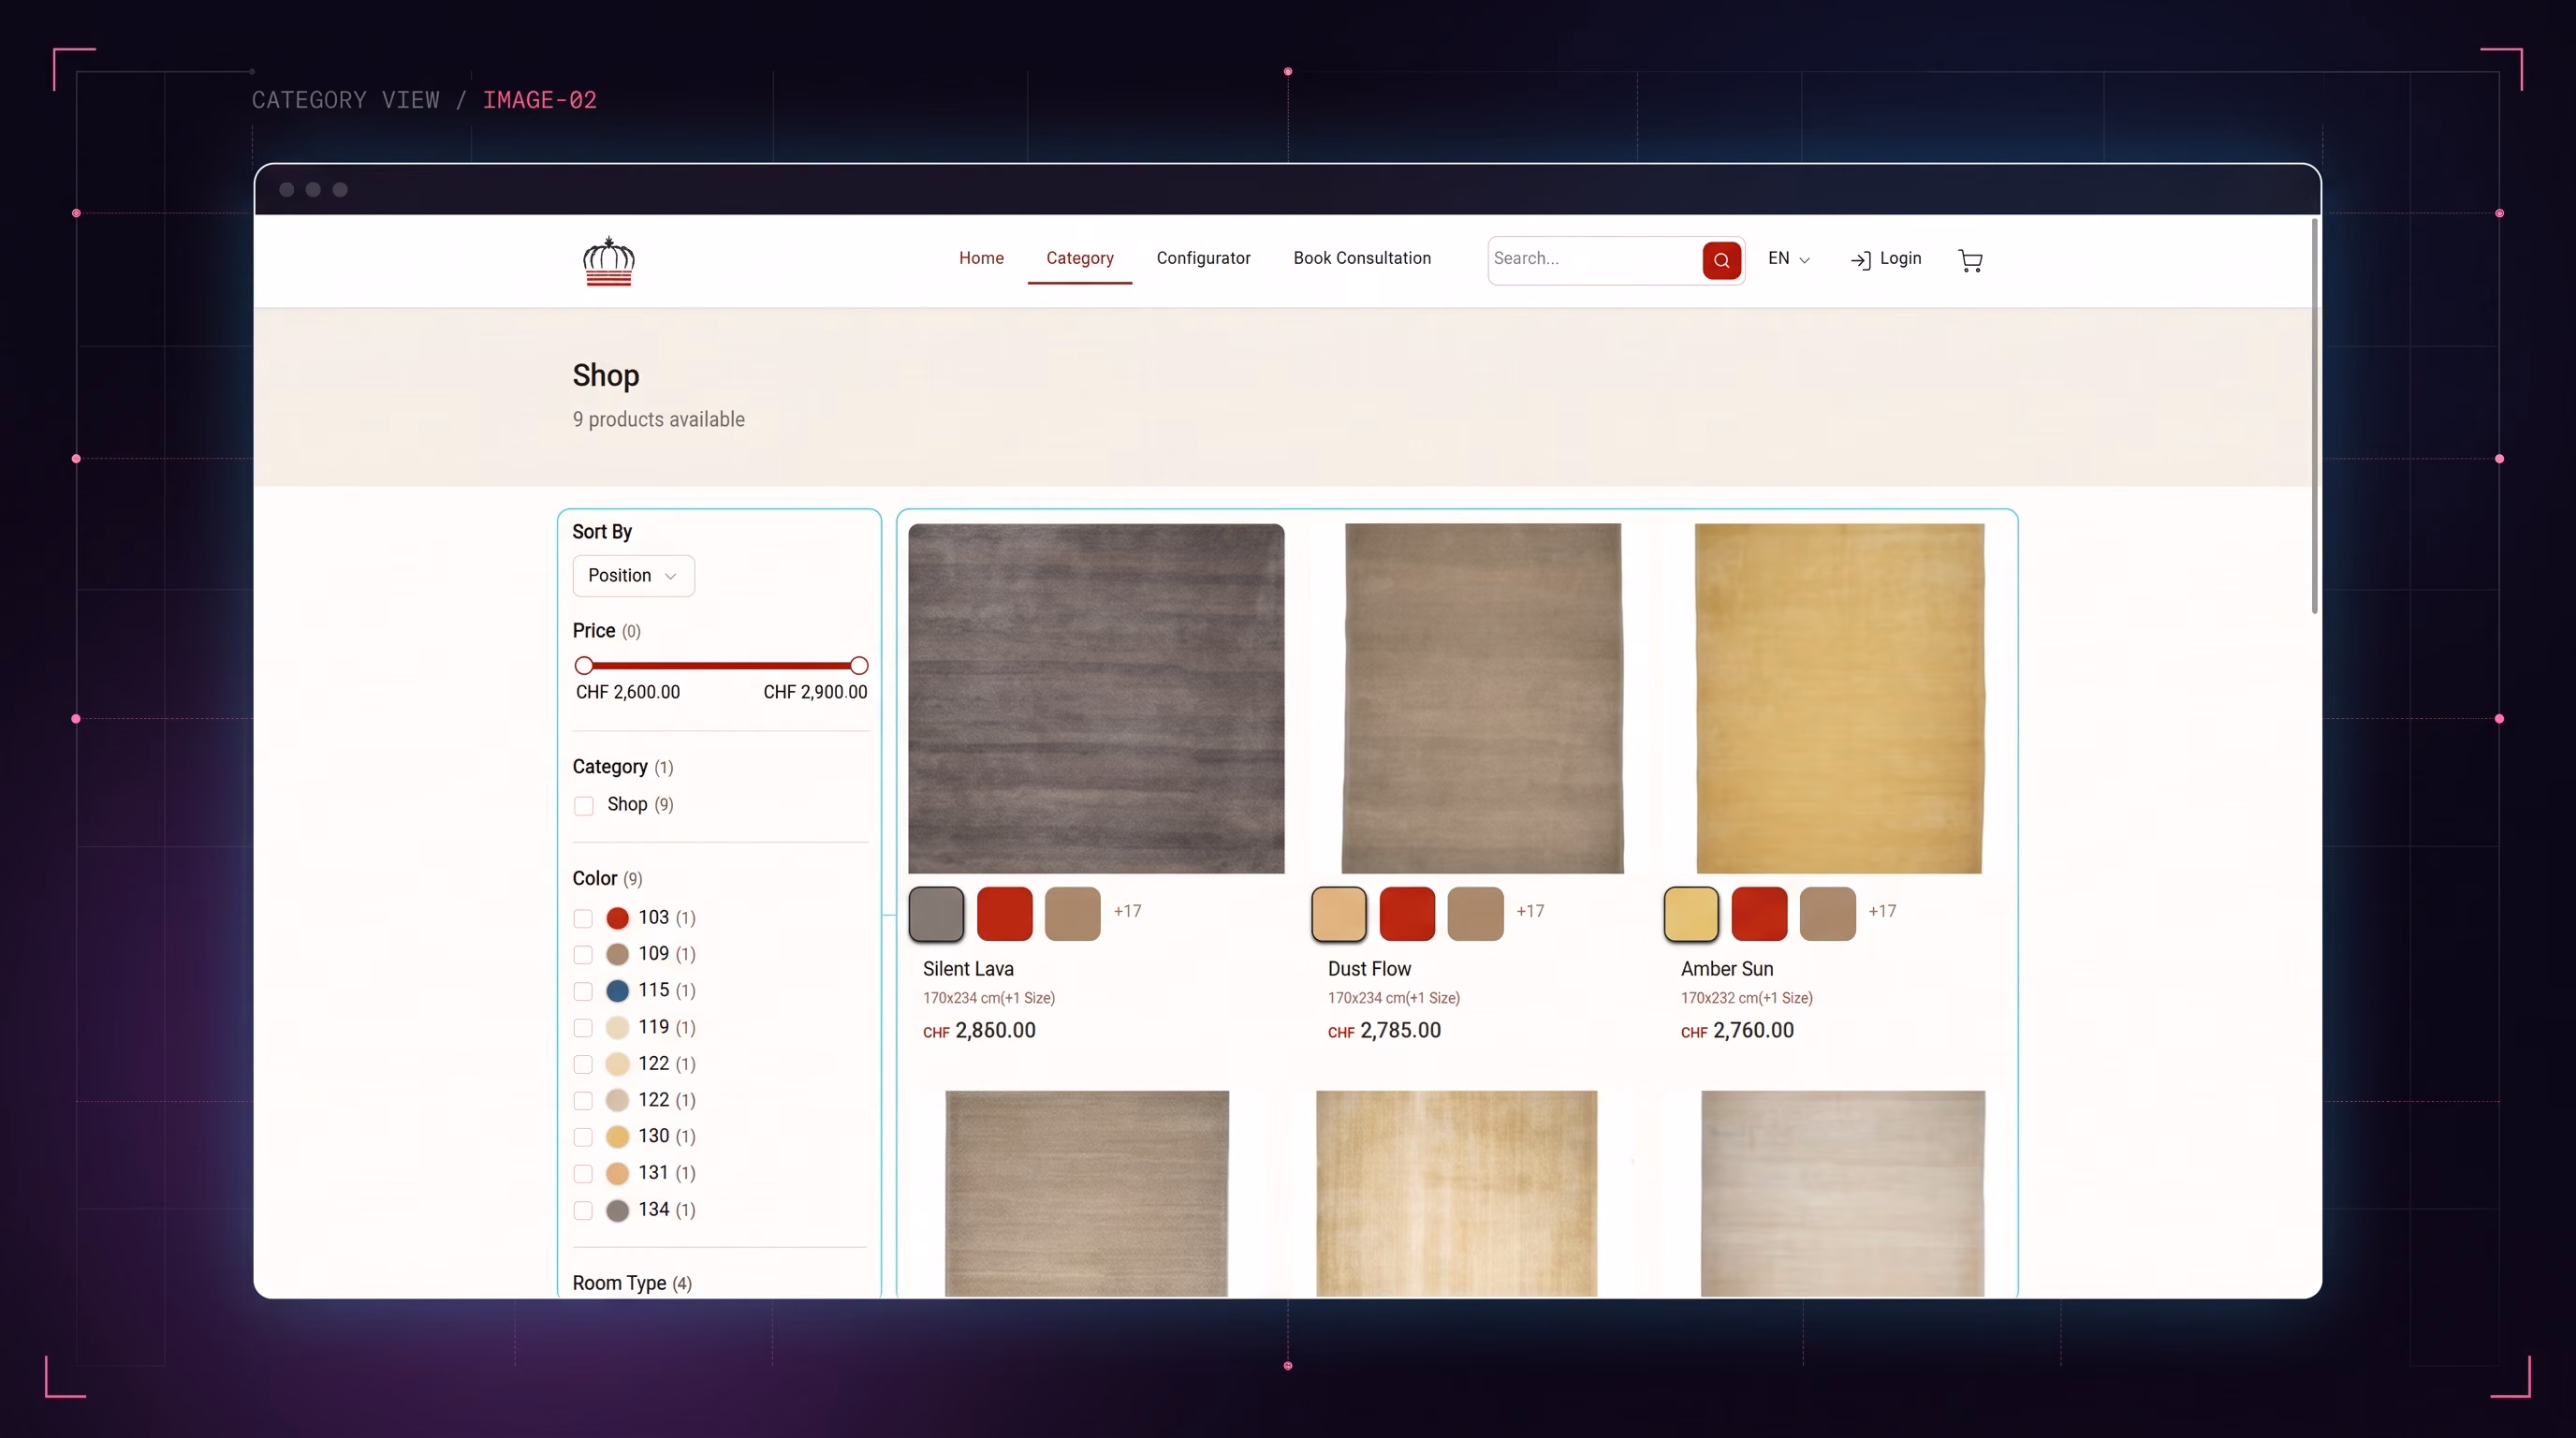Screen dimensions: 2576x1438
Task: Select the Category nav tab
Action: click(1079, 258)
